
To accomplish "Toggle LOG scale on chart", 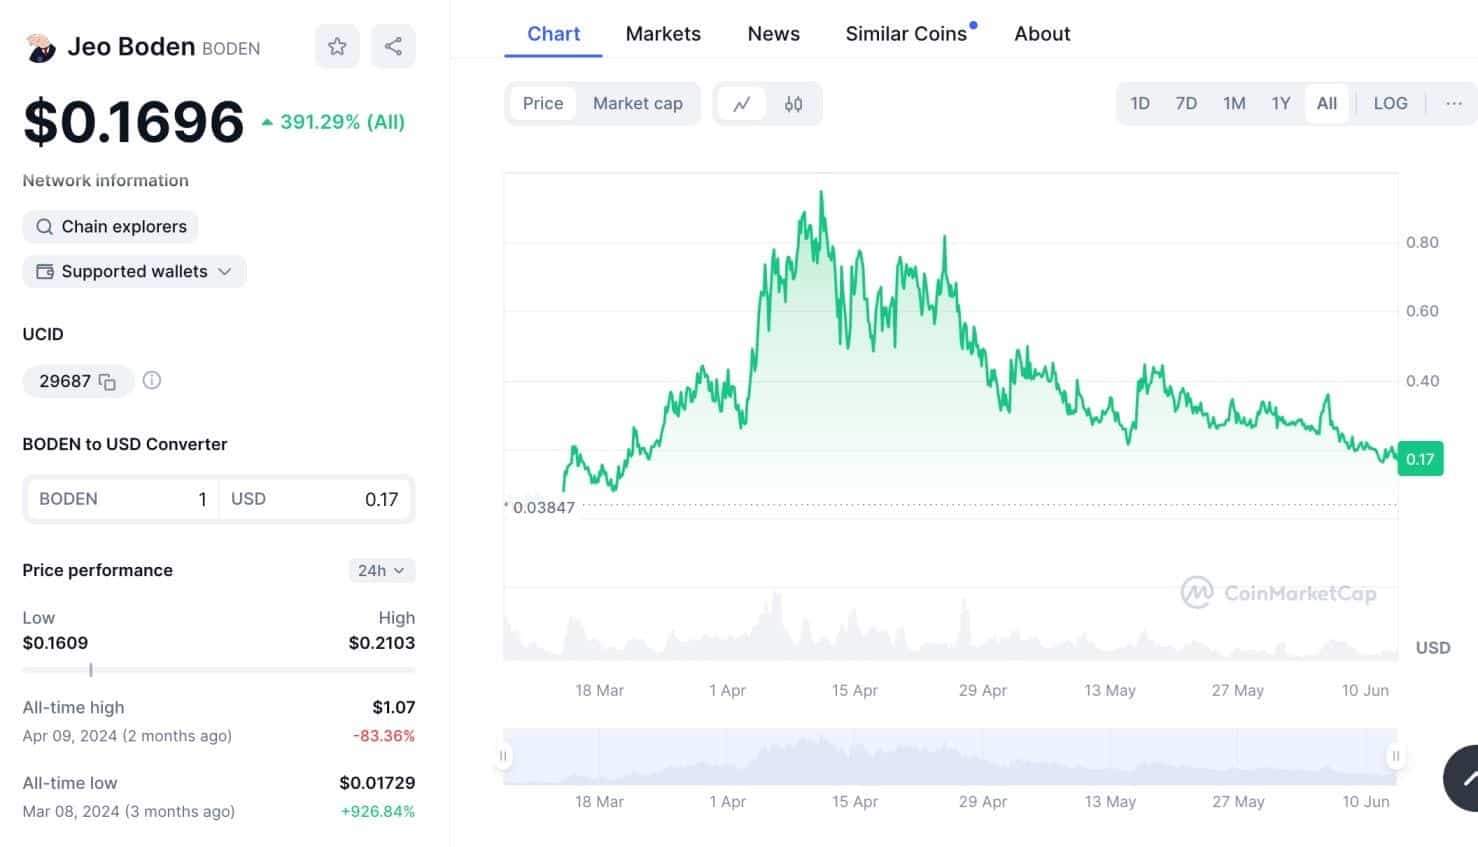I will (x=1390, y=103).
